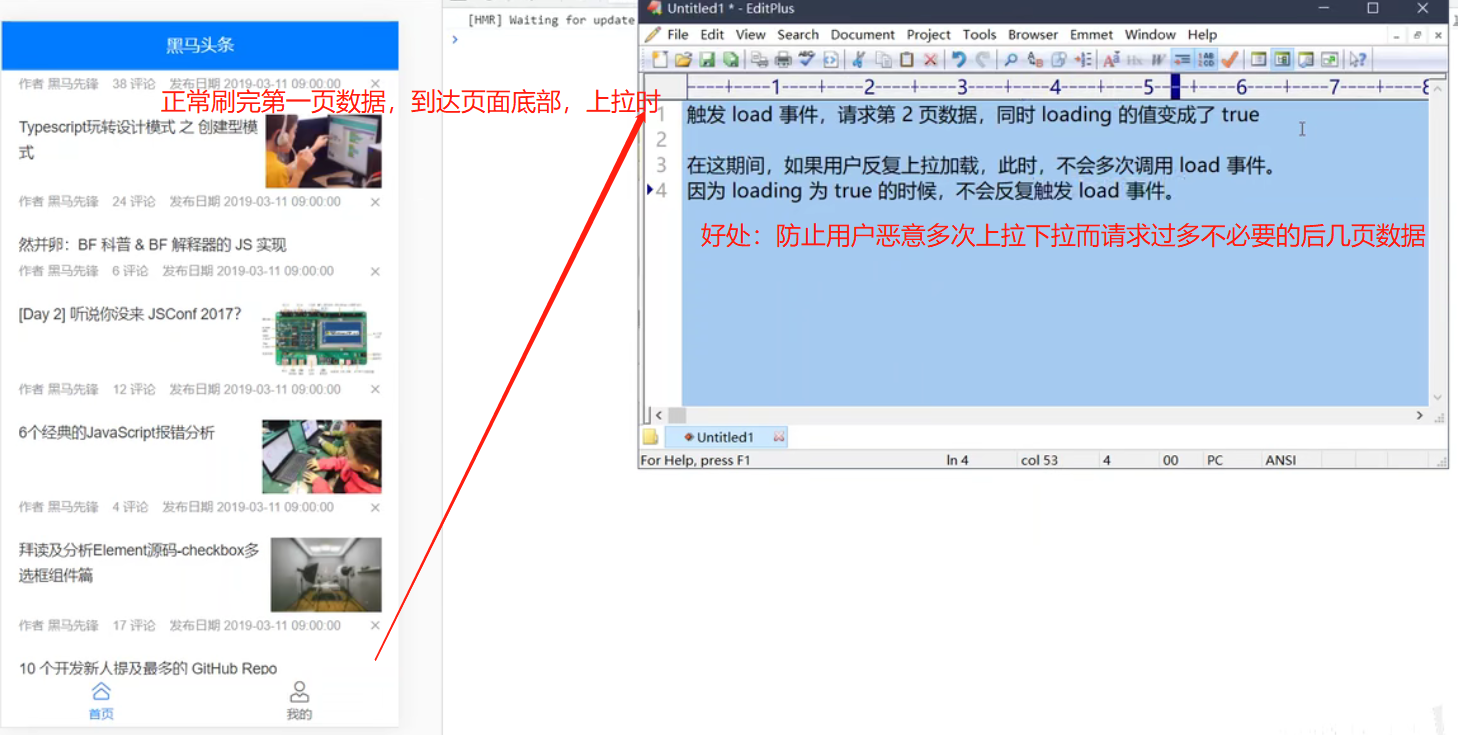Click the horizontal scrollbar thumb in editor
This screenshot has width=1458, height=735.
click(677, 415)
